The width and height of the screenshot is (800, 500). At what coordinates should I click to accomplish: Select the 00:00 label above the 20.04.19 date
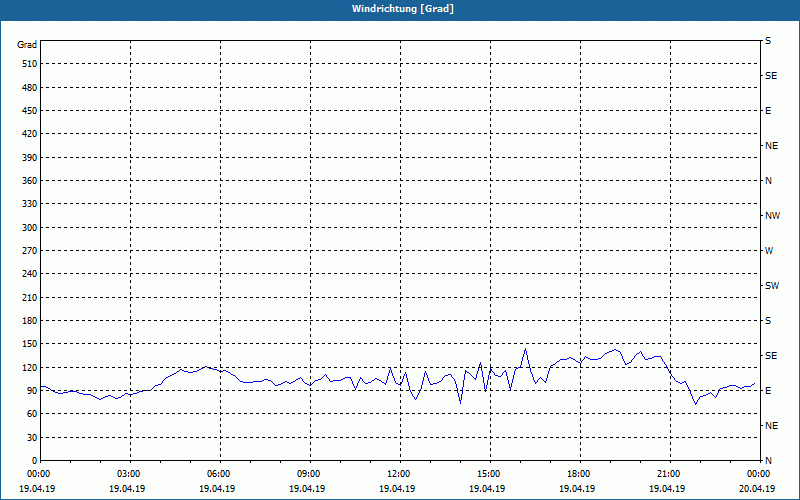coord(759,474)
